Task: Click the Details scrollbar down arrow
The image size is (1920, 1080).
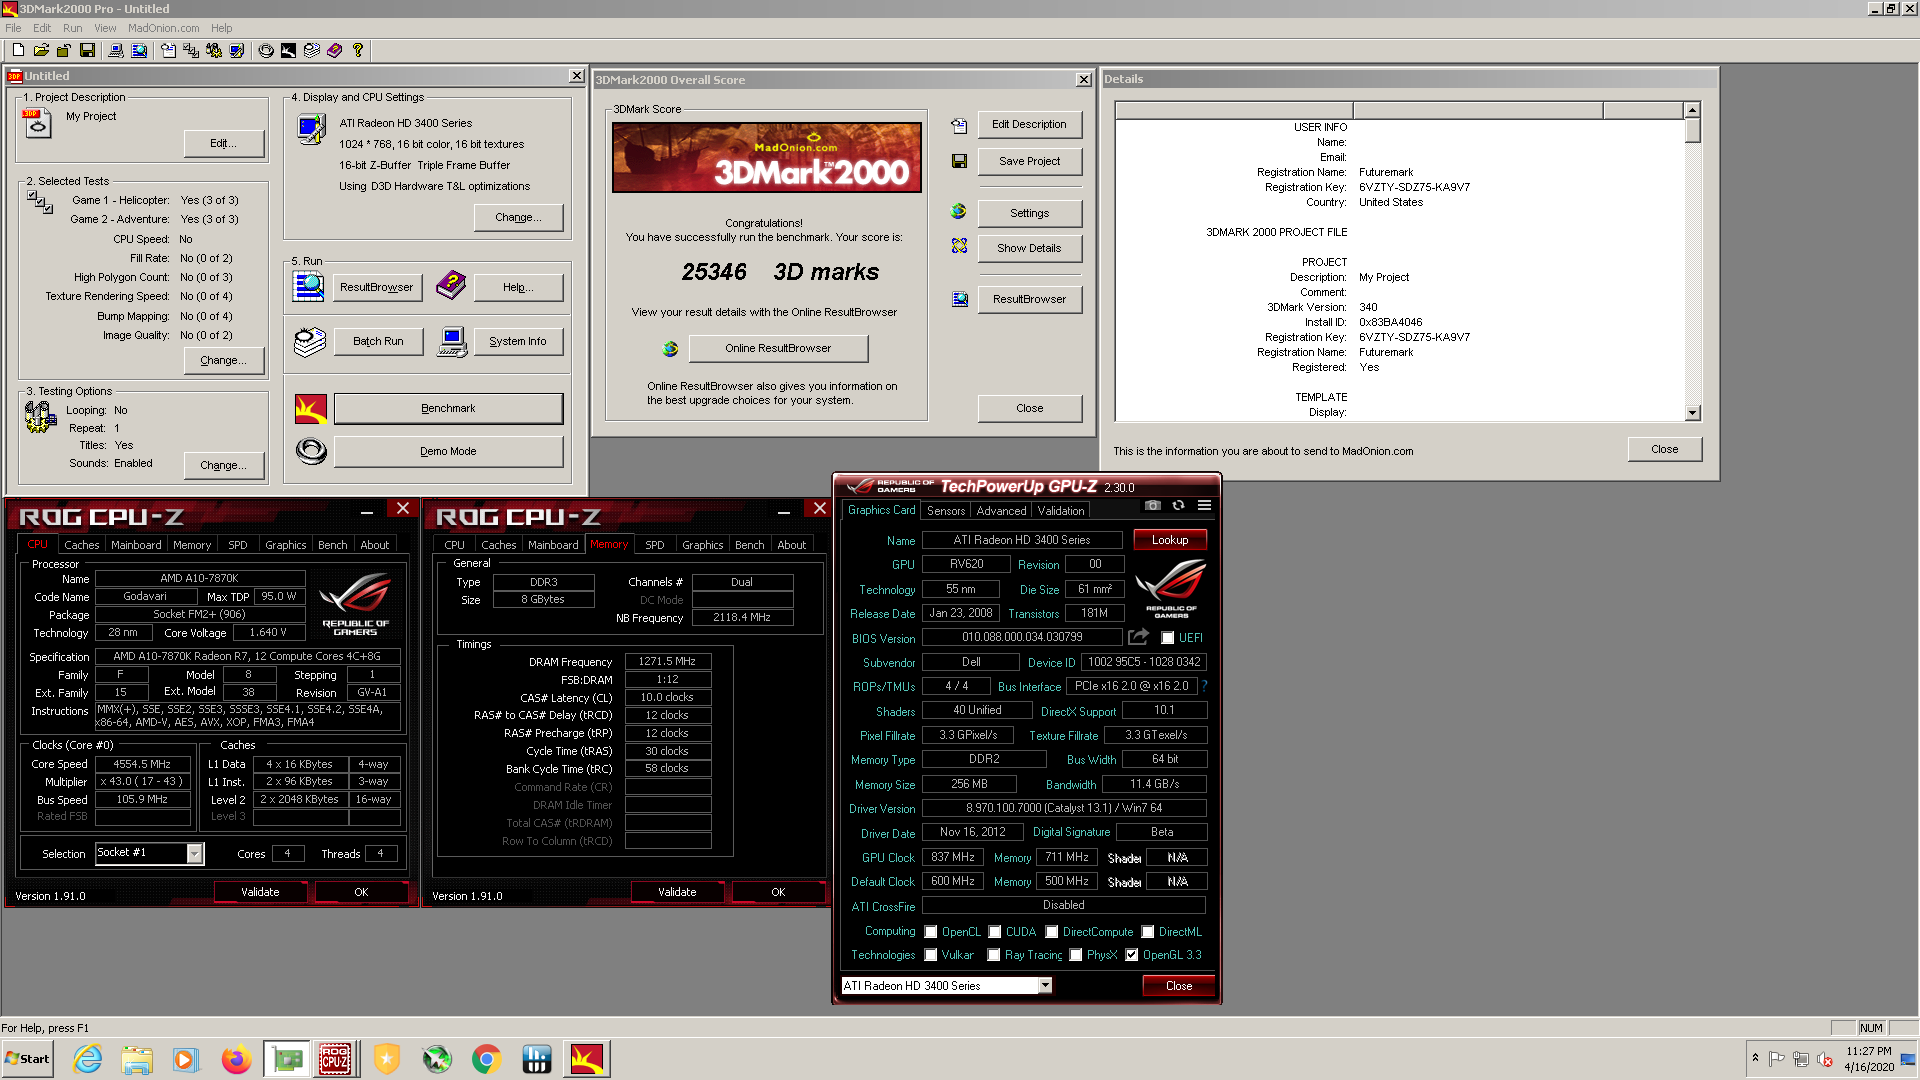Action: (x=1692, y=413)
